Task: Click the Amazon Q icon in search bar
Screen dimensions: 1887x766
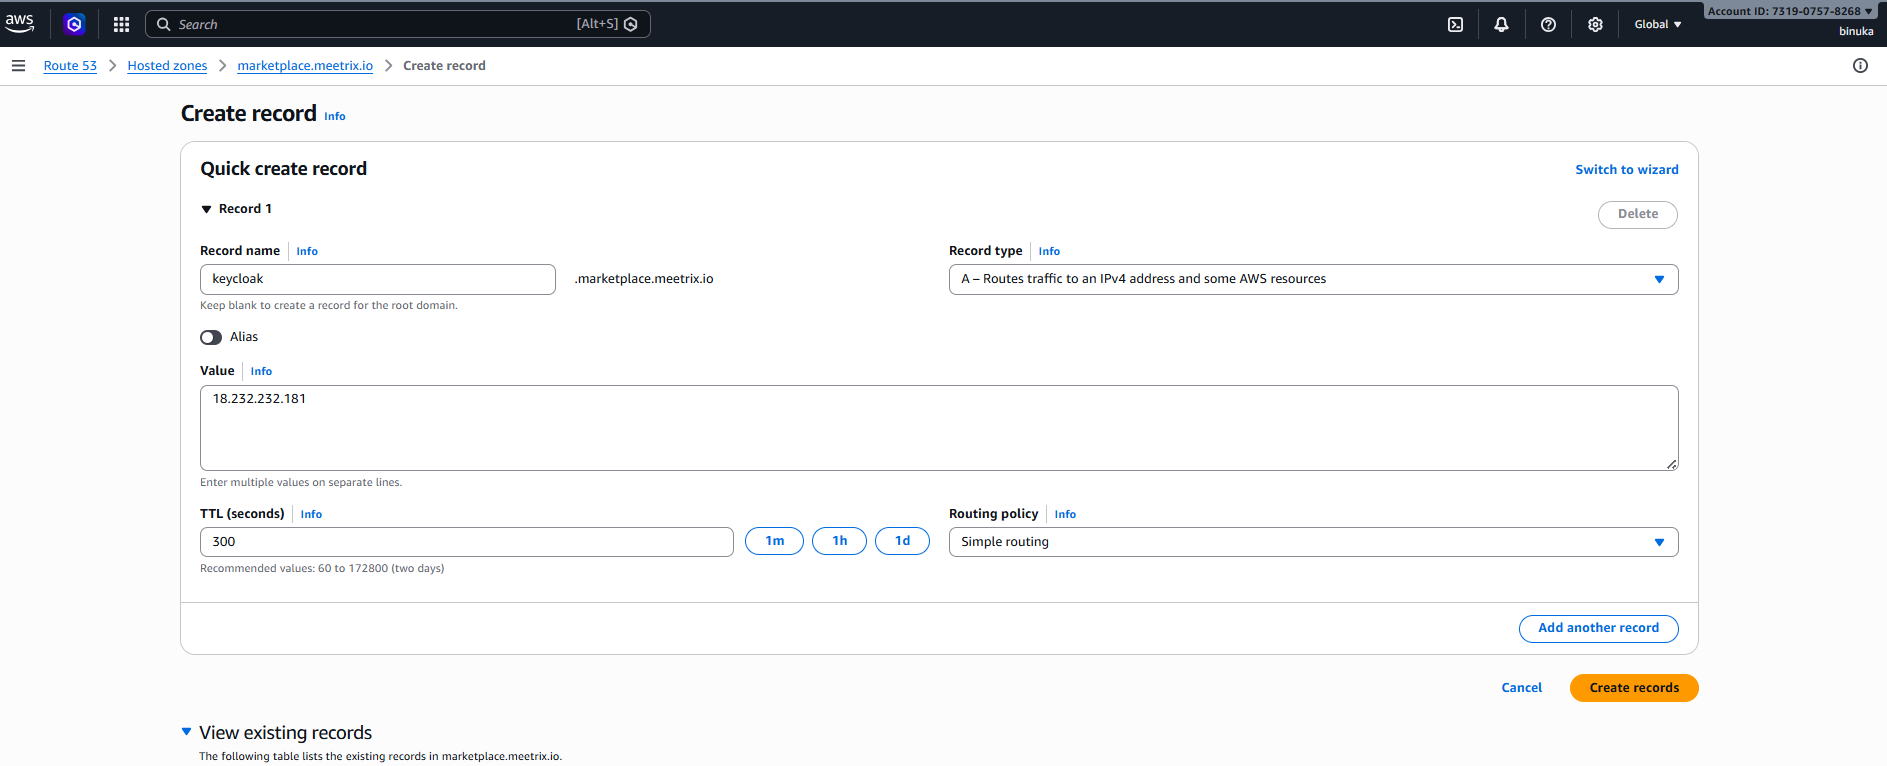Action: (631, 24)
